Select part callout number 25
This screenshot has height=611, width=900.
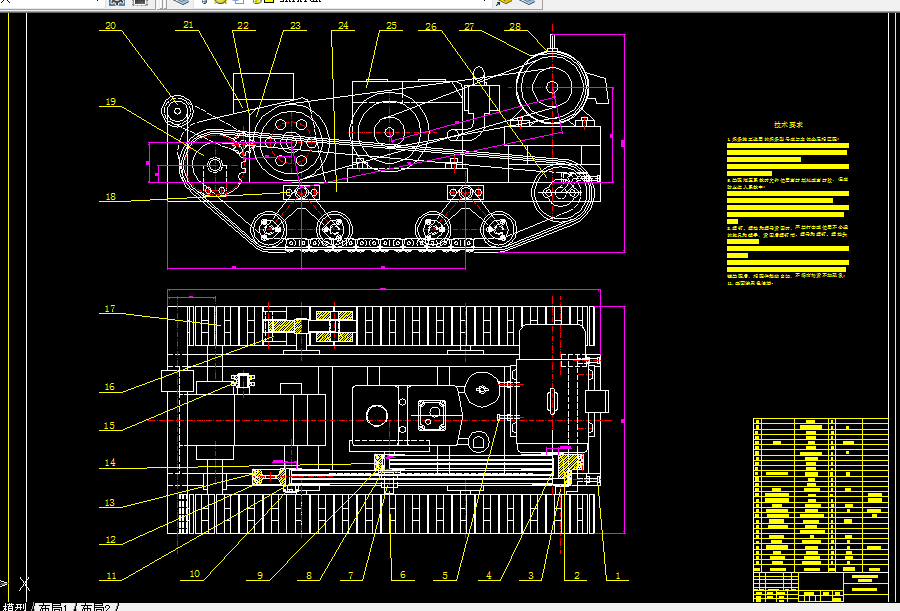pos(391,26)
